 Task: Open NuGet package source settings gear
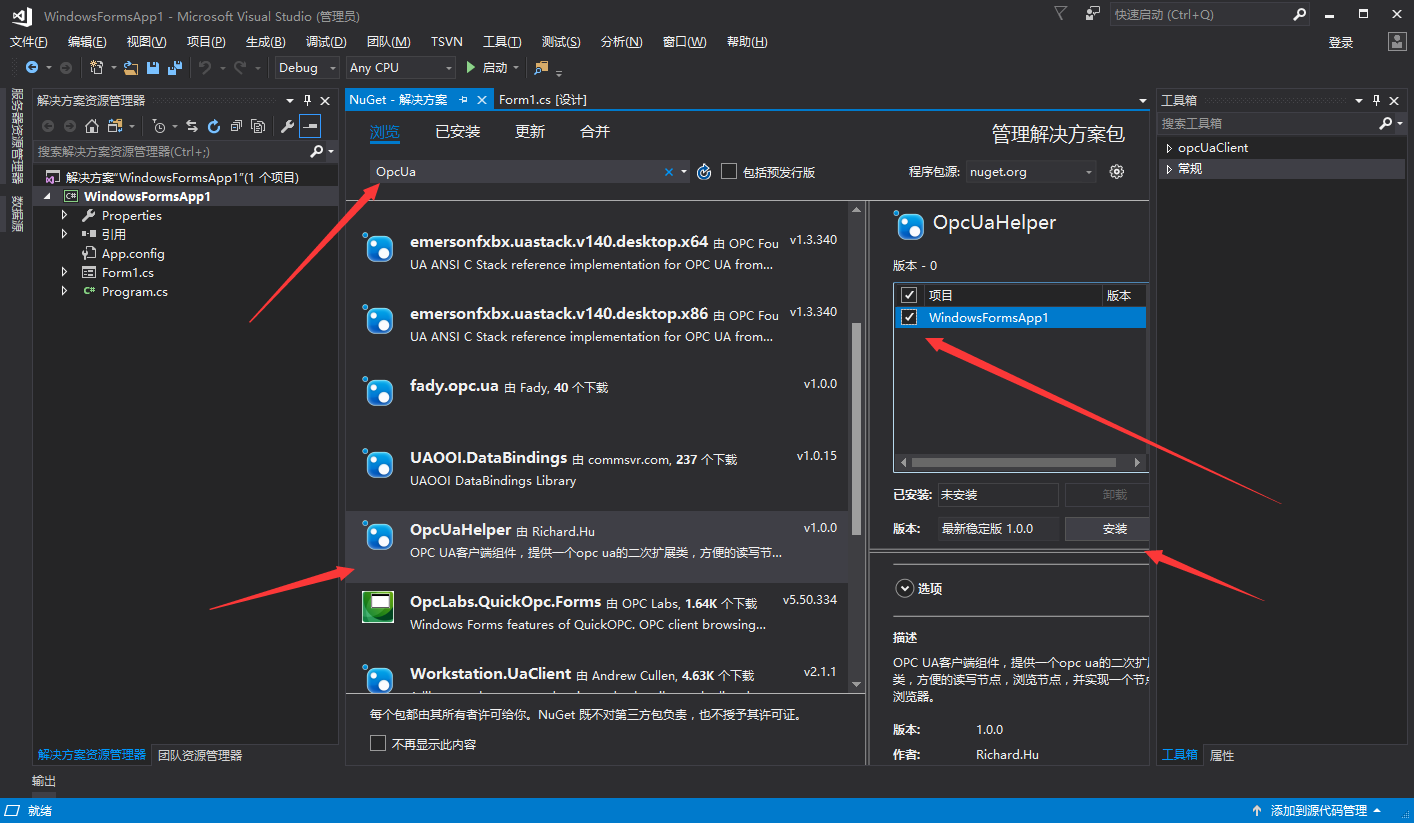pyautogui.click(x=1117, y=171)
